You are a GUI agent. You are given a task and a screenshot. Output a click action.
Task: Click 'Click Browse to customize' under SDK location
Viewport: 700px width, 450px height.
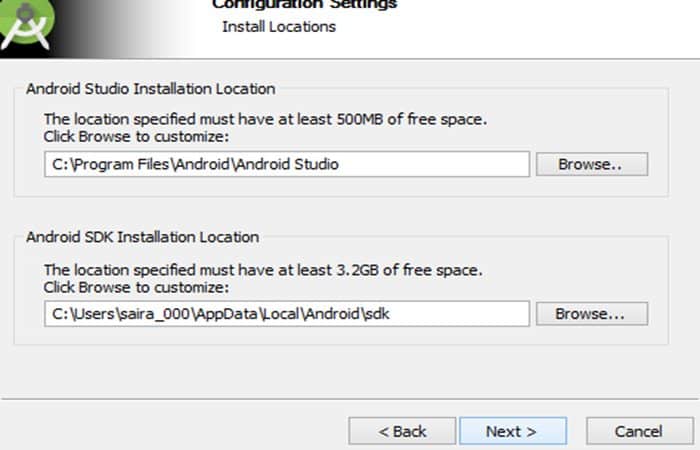coord(136,288)
